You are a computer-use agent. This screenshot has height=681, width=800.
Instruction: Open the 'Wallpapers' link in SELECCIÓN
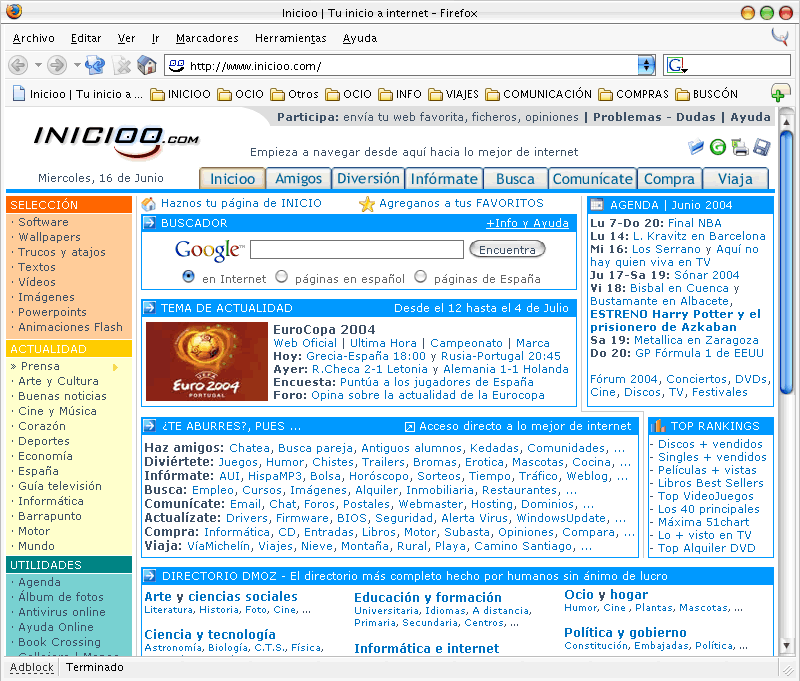[49, 237]
